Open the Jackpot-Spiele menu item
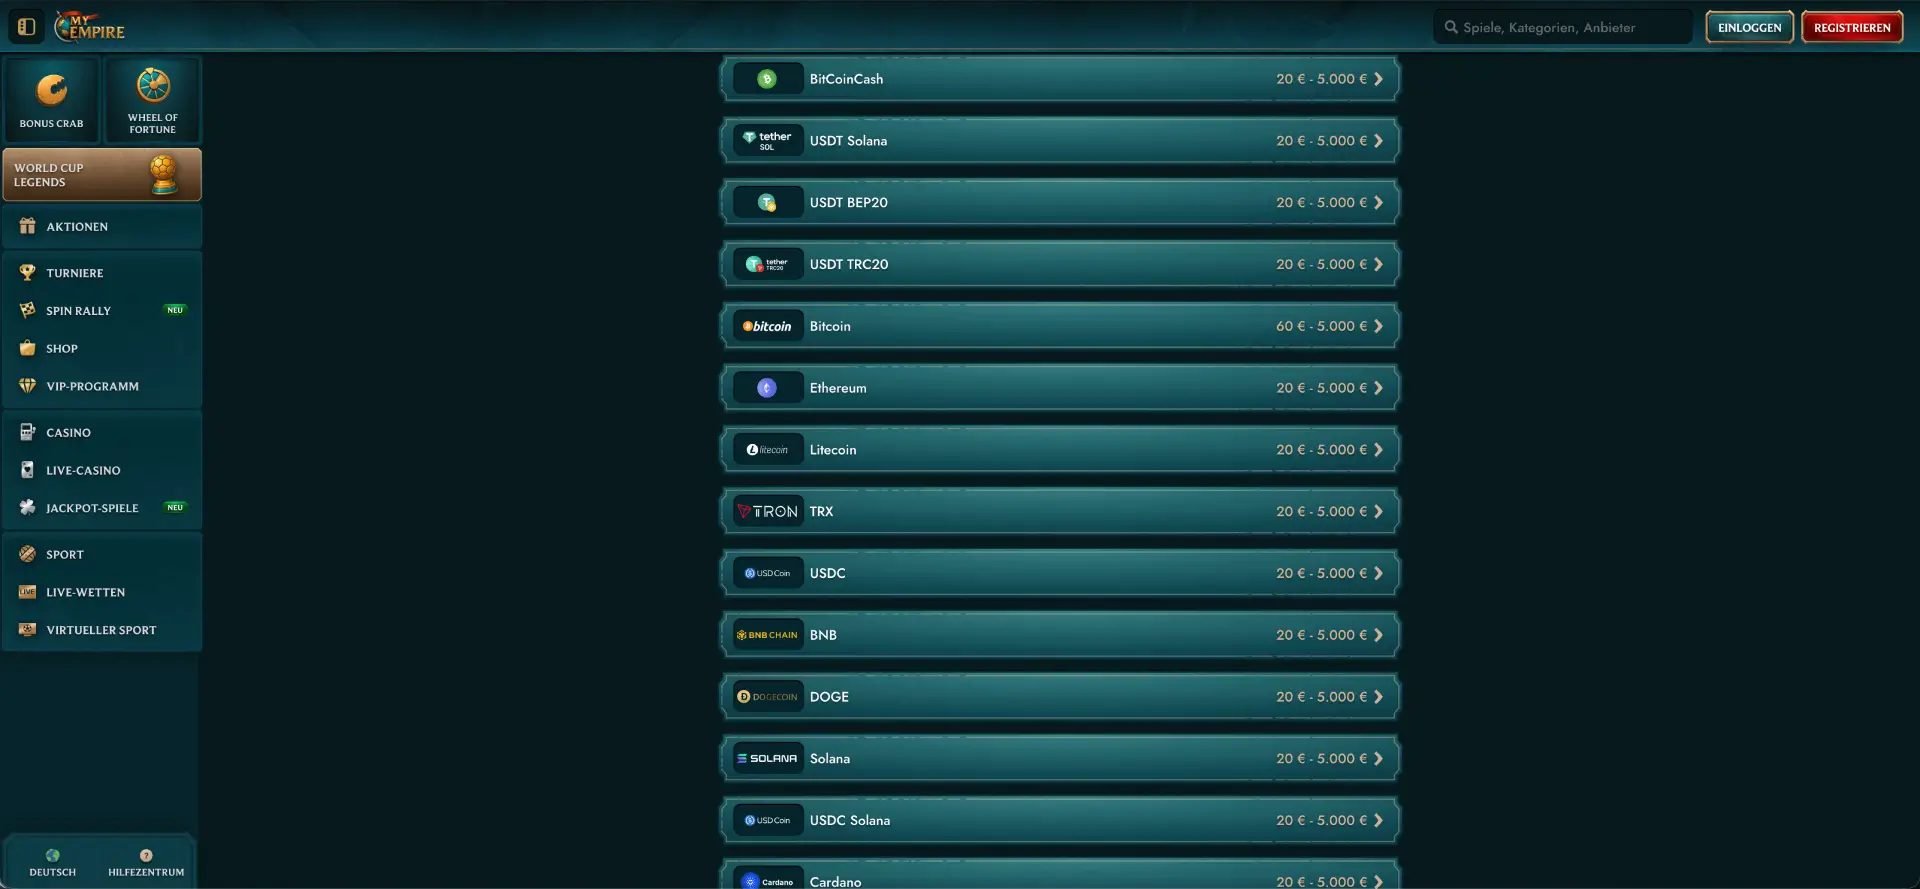Viewport: 1920px width, 889px height. (102, 508)
